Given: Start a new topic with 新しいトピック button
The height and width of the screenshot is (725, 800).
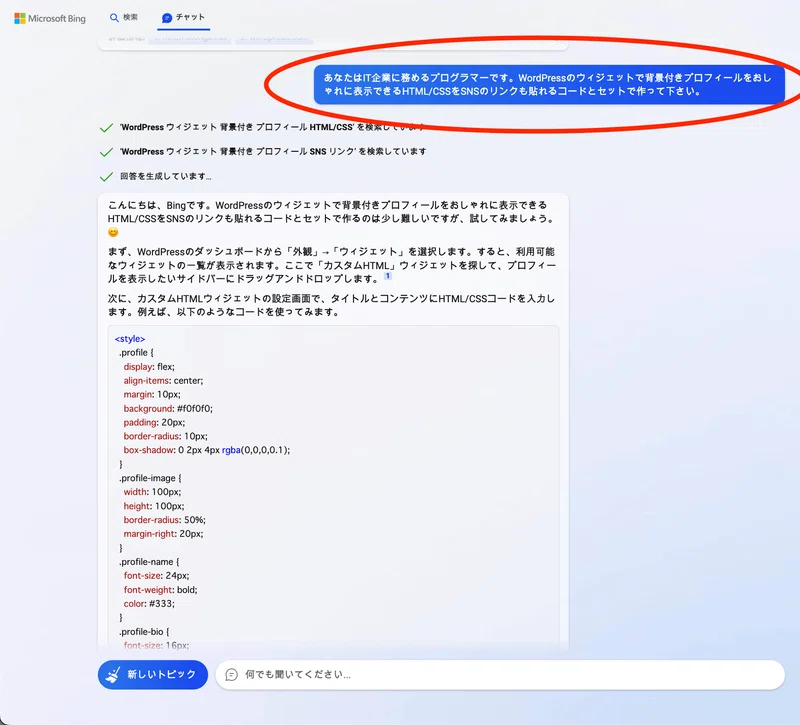Looking at the screenshot, I should [x=153, y=674].
